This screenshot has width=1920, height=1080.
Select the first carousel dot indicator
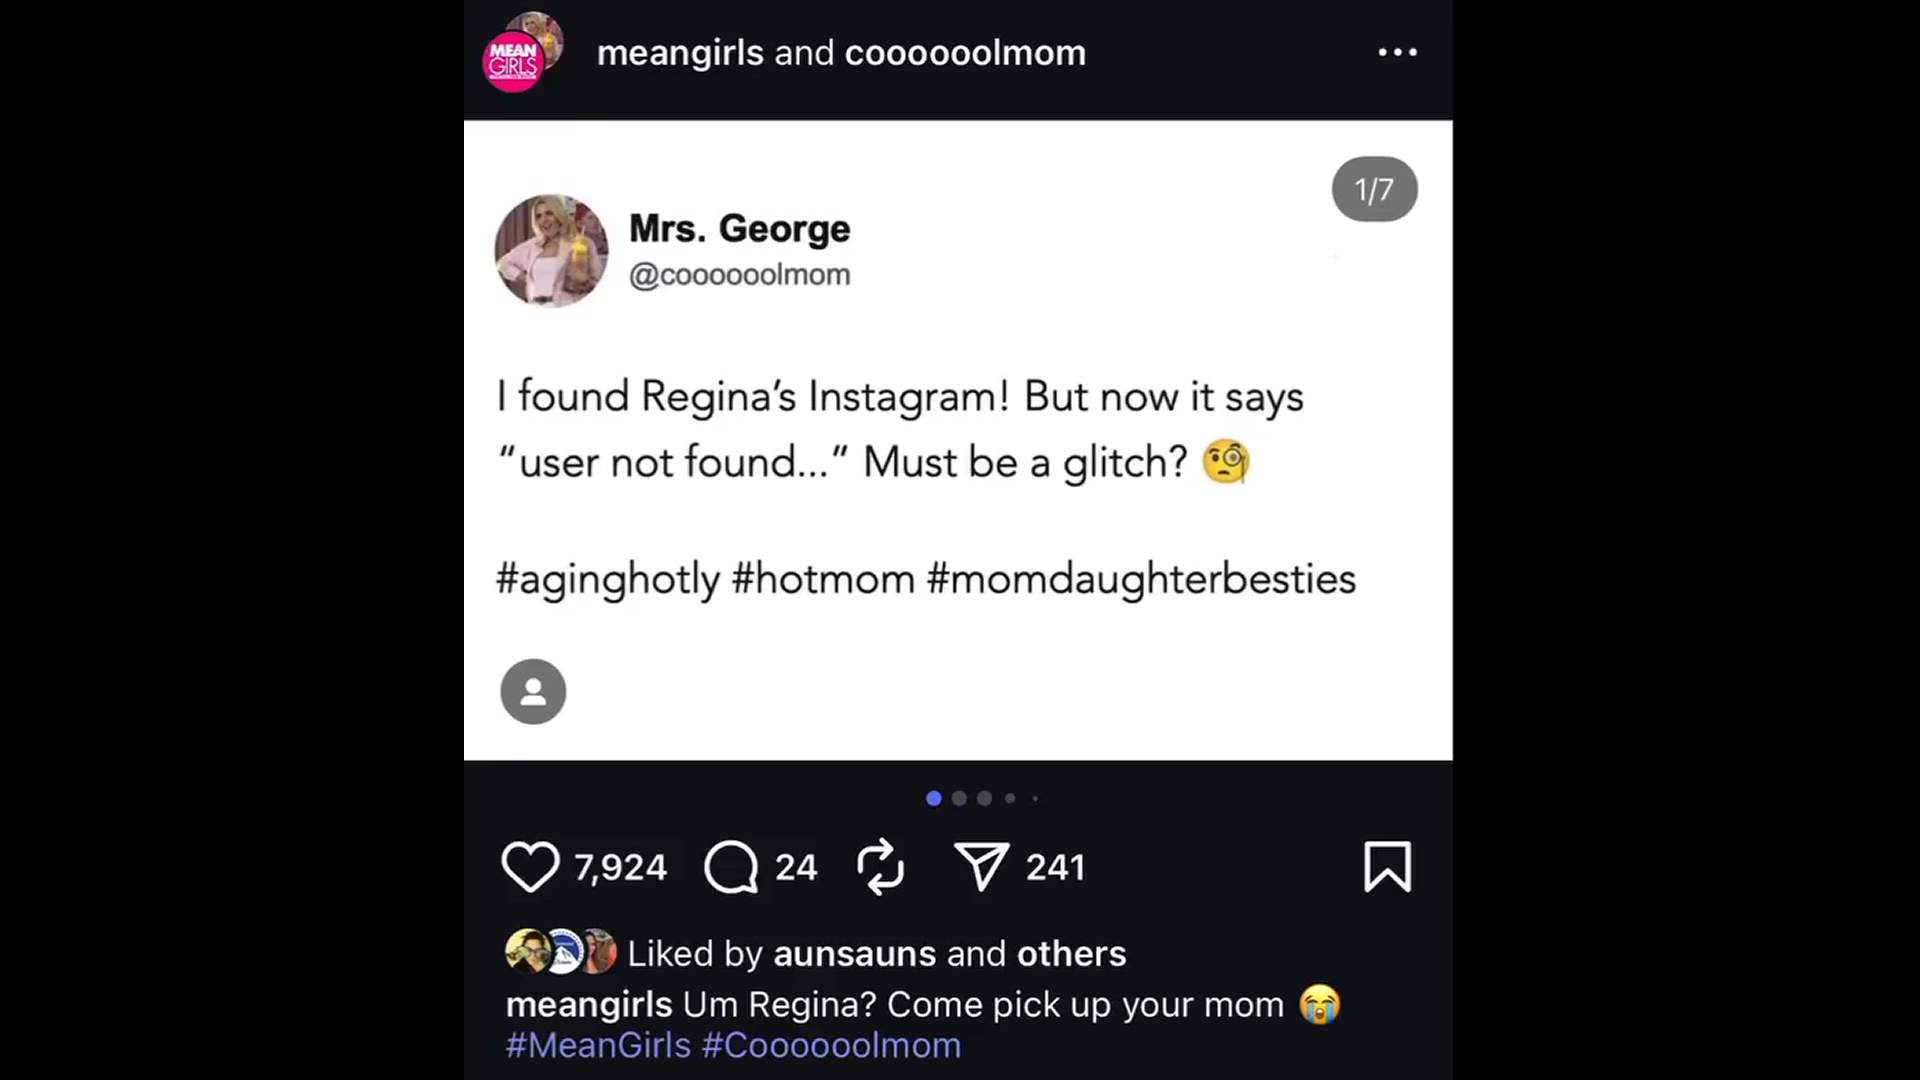(x=934, y=798)
